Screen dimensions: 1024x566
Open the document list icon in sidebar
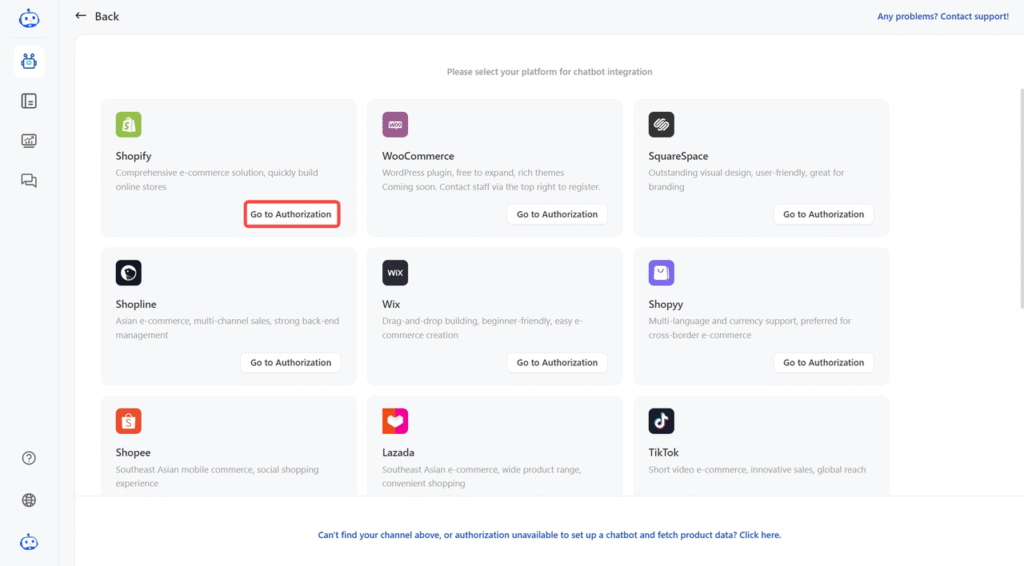[x=29, y=101]
